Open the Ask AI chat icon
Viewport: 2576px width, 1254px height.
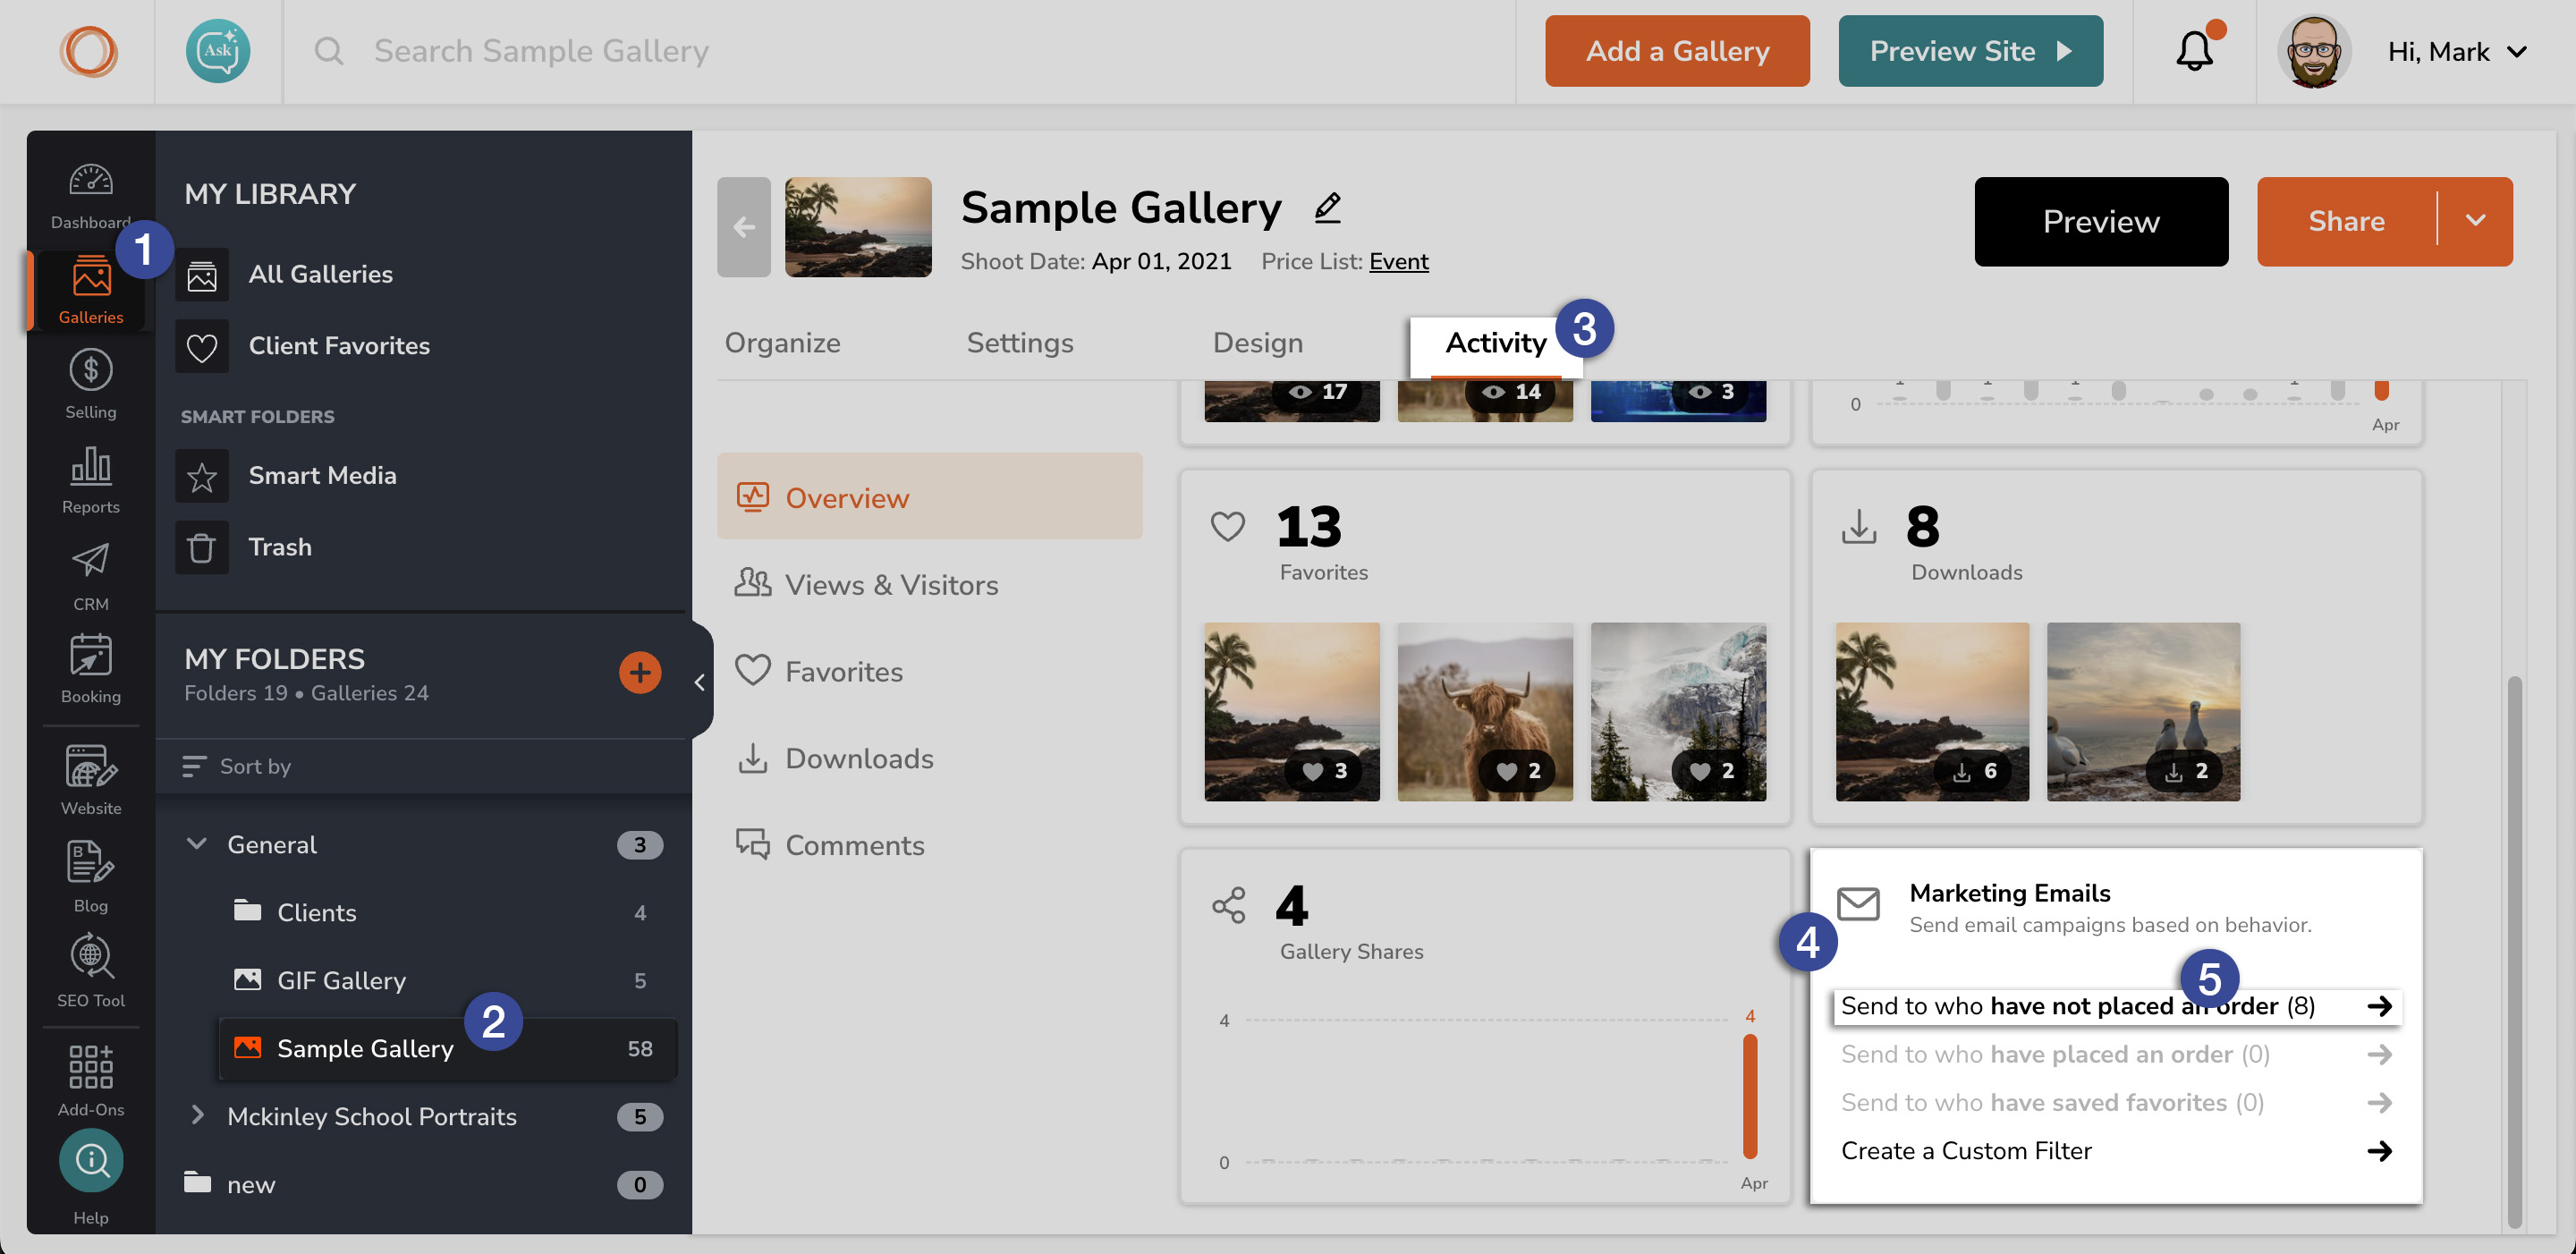tap(217, 51)
